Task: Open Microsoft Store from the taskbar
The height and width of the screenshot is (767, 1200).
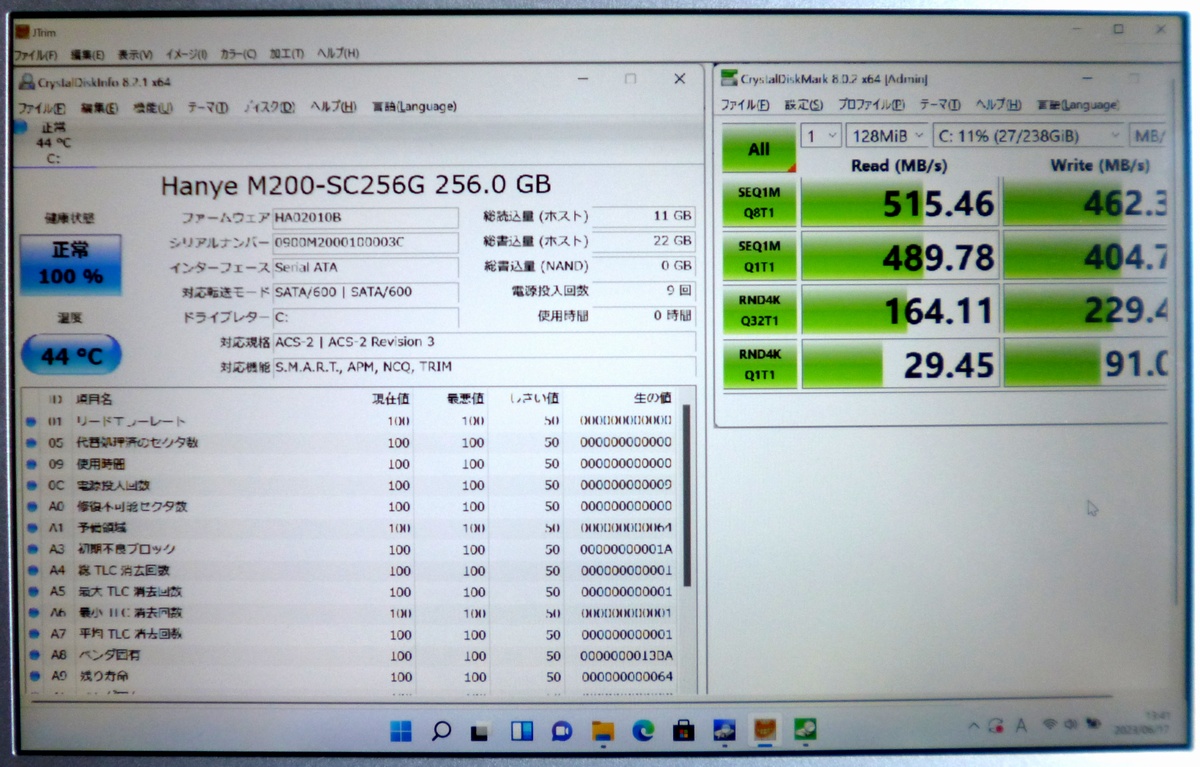Action: [x=684, y=731]
